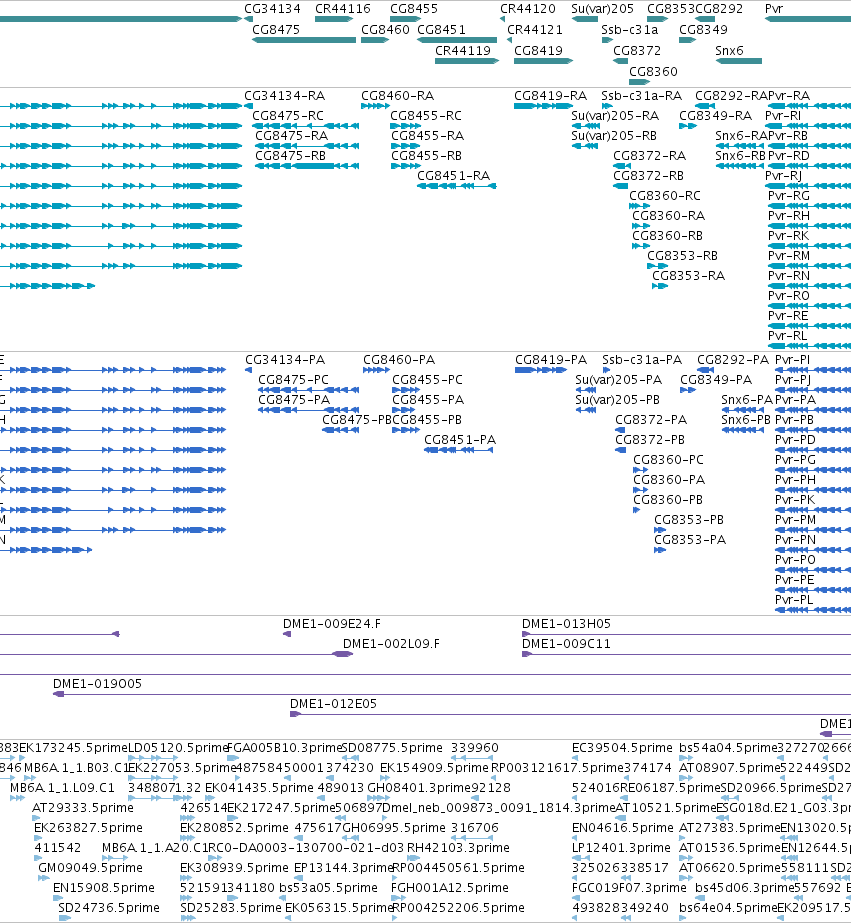Viewport: 851px width, 923px height.
Task: Select the CG8475-PC protein label
Action: (293, 380)
